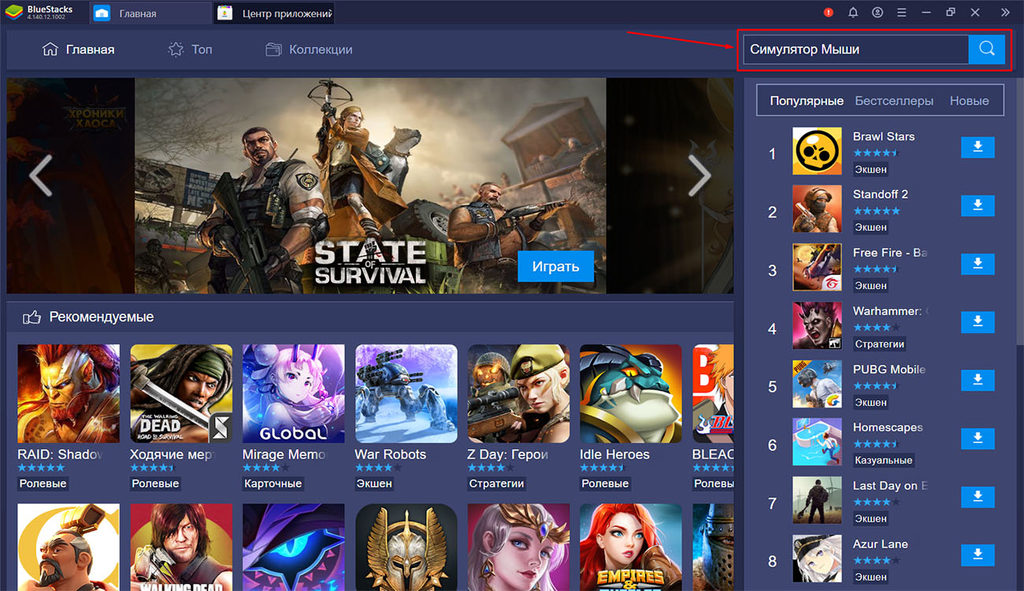Click the Рекомендуемые thumbs-up heading
This screenshot has width=1024, height=591.
click(x=88, y=317)
